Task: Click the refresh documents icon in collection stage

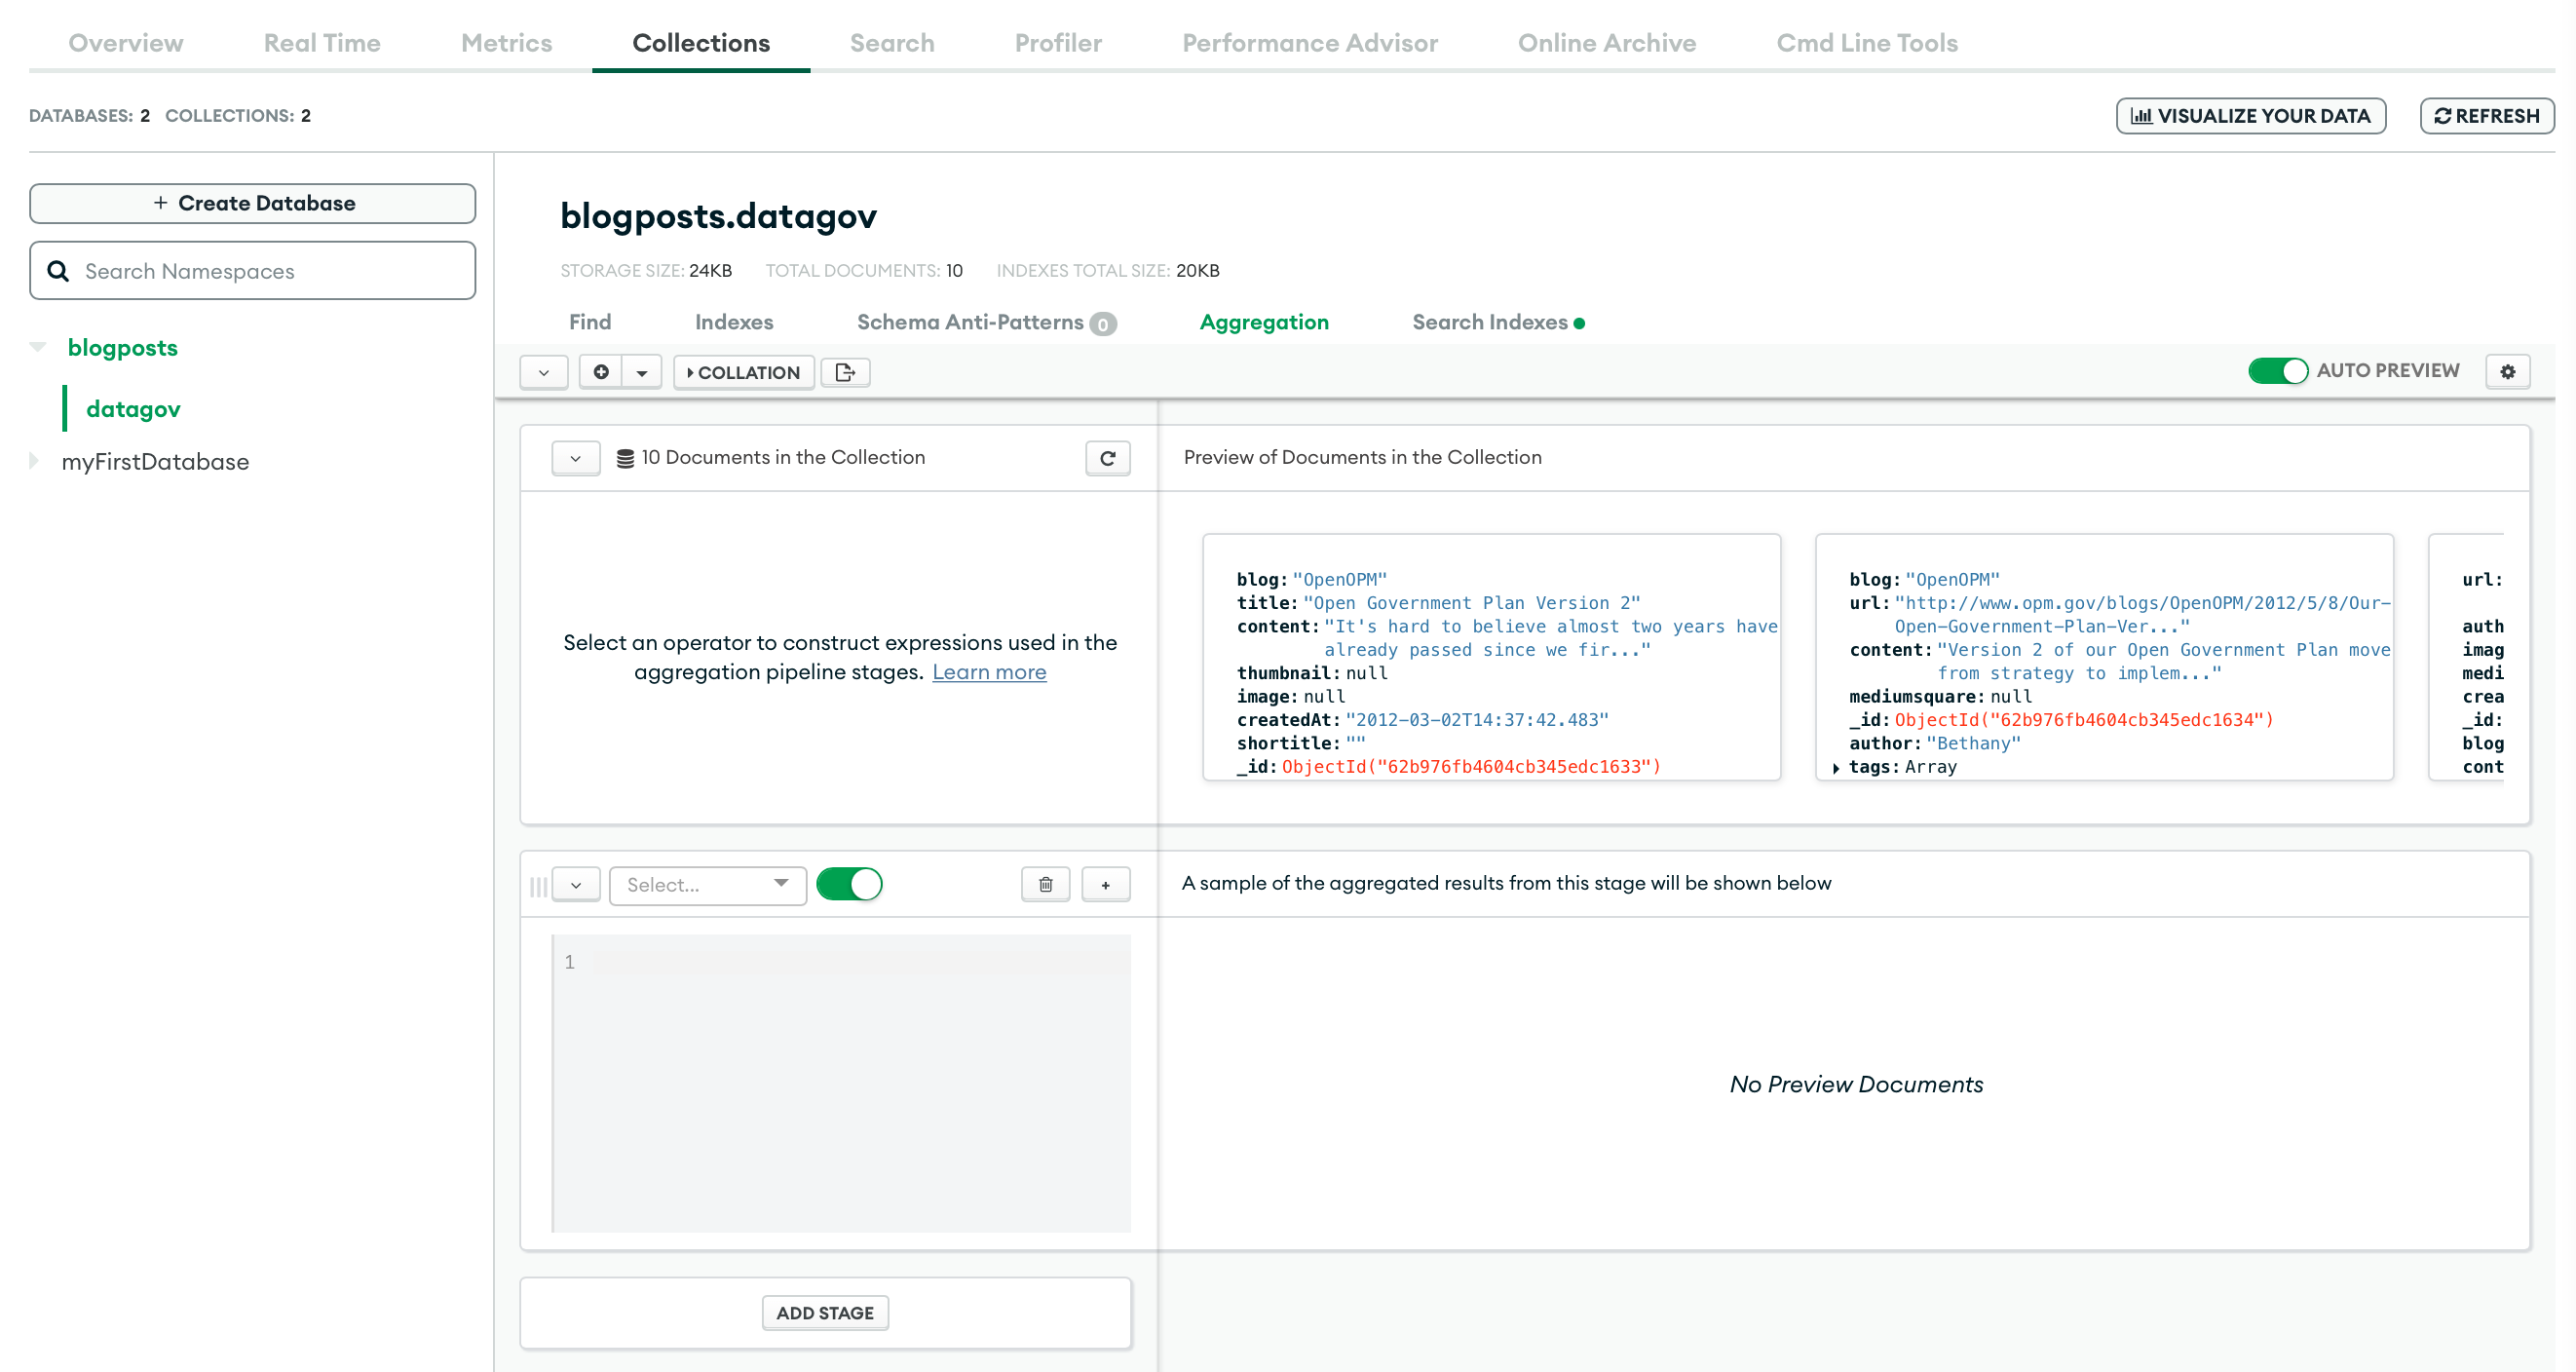Action: [x=1107, y=458]
